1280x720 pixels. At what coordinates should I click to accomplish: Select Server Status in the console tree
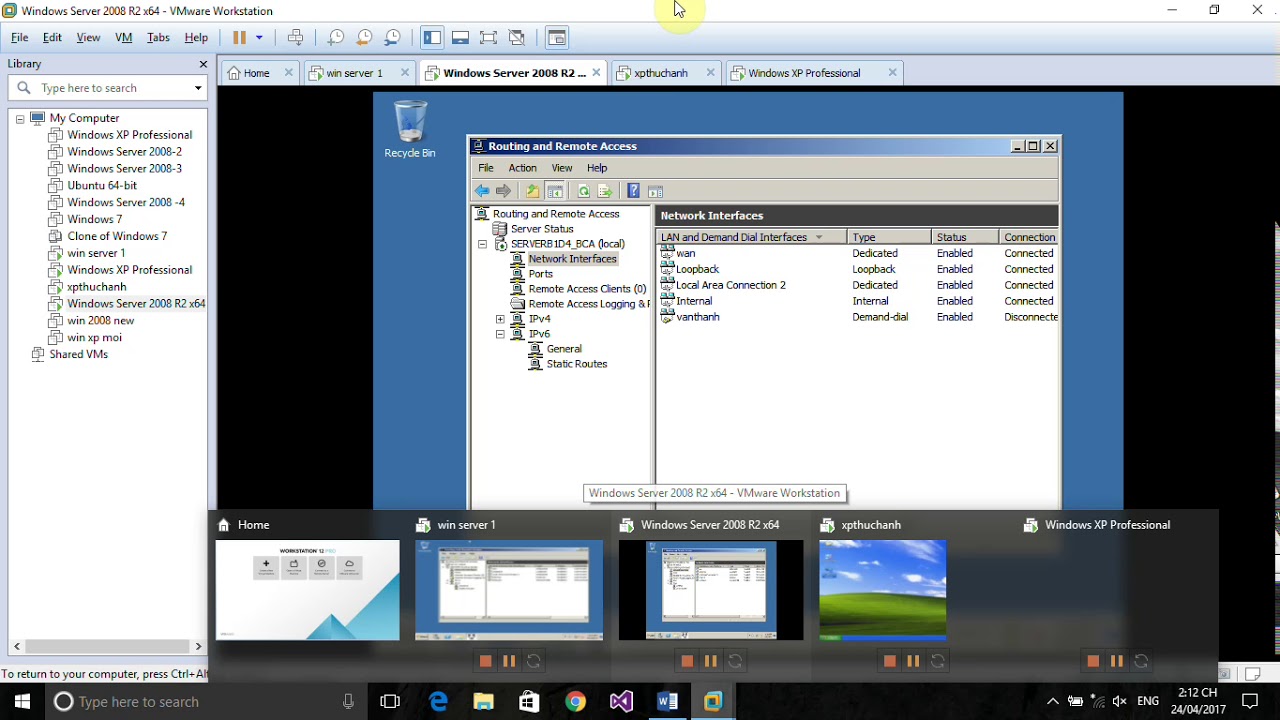(542, 229)
